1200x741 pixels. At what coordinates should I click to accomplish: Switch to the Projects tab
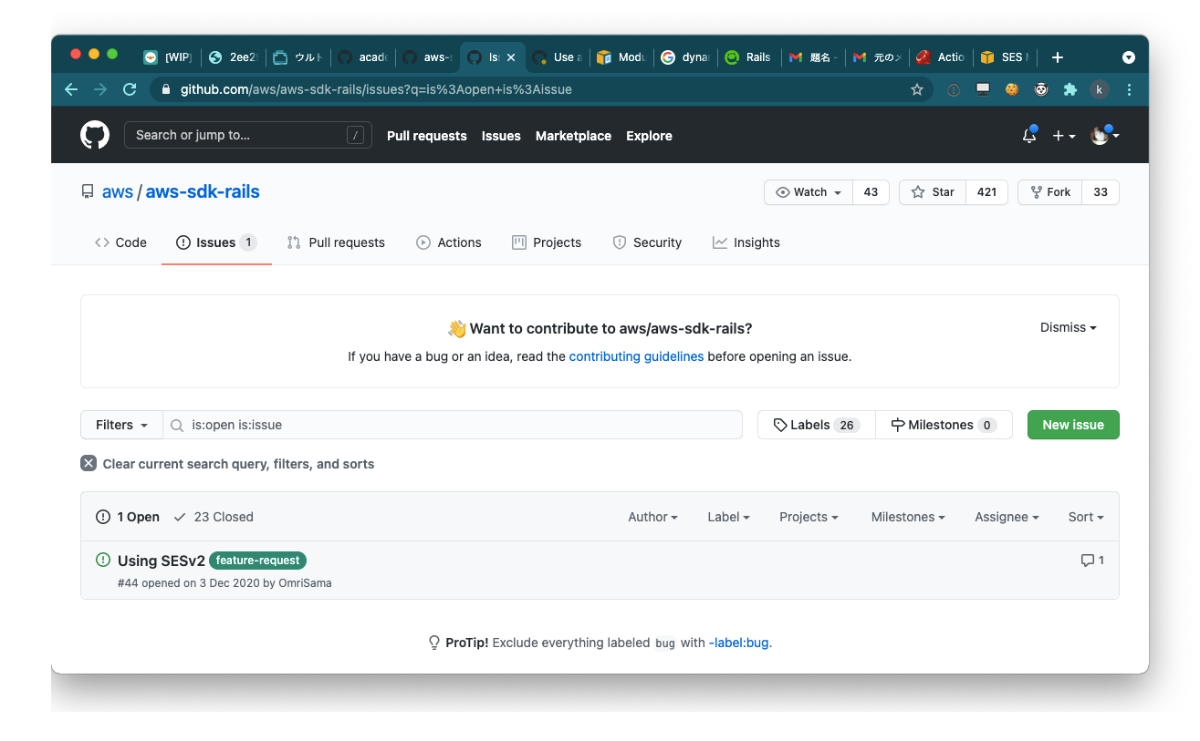click(x=547, y=243)
